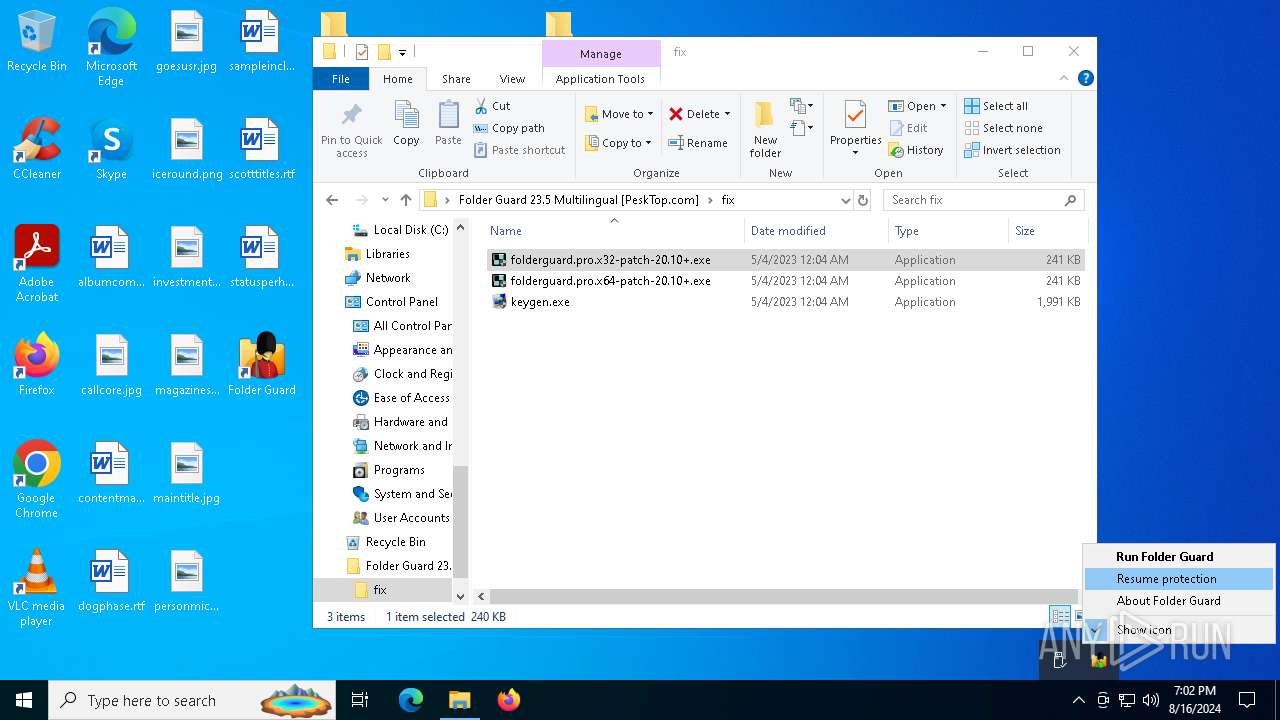
Task: Choose About Folder Guard menu item
Action: [1178, 601]
